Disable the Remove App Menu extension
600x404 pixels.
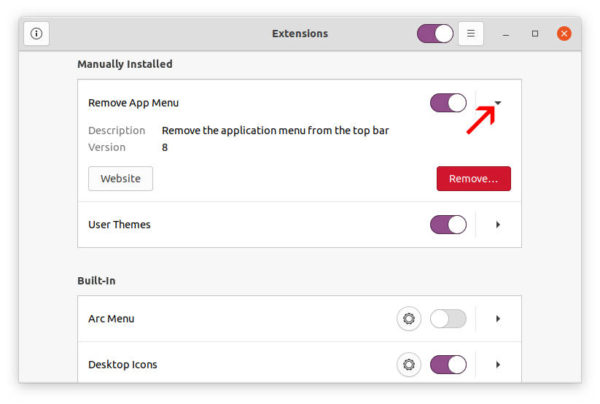click(x=448, y=103)
